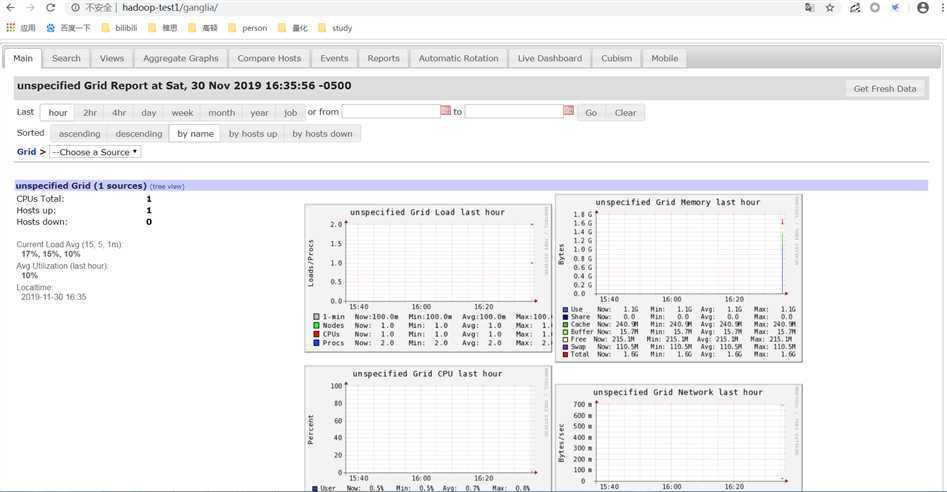947x492 pixels.
Task: Open Chrome's three-dot menu
Action: click(x=943, y=8)
